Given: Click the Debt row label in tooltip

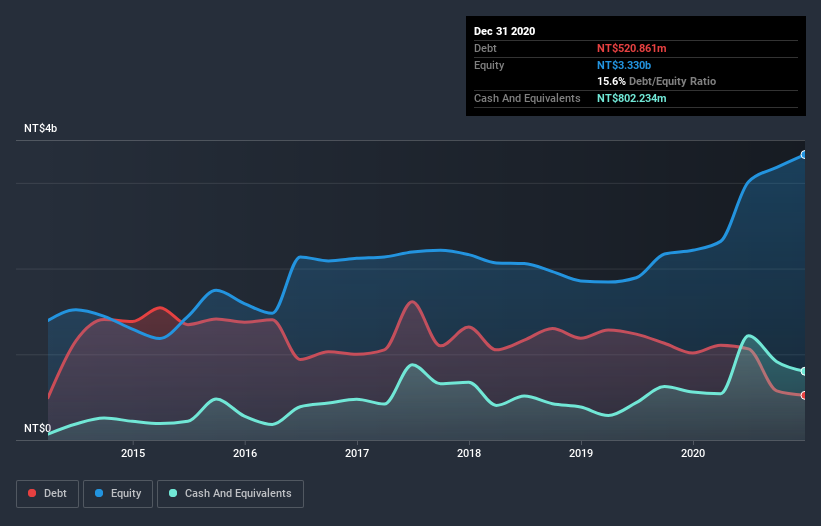Looking at the screenshot, I should (485, 48).
